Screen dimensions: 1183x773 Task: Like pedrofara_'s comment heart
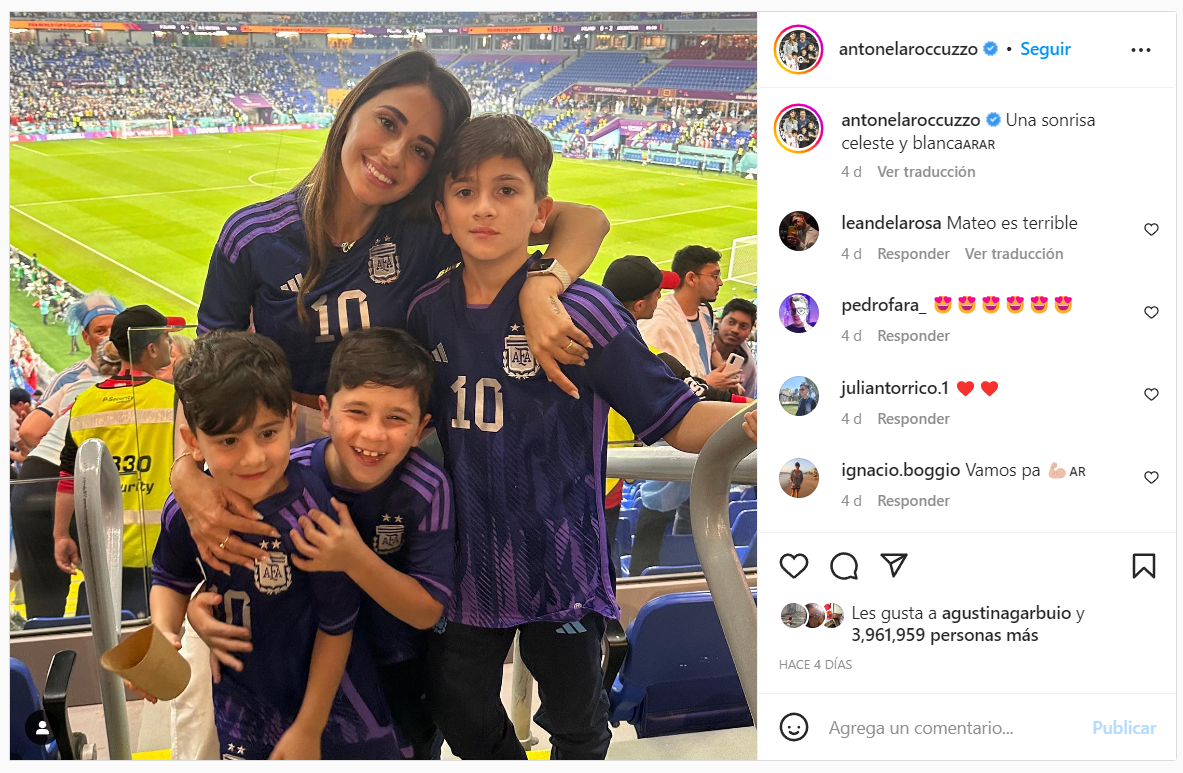[x=1151, y=312]
